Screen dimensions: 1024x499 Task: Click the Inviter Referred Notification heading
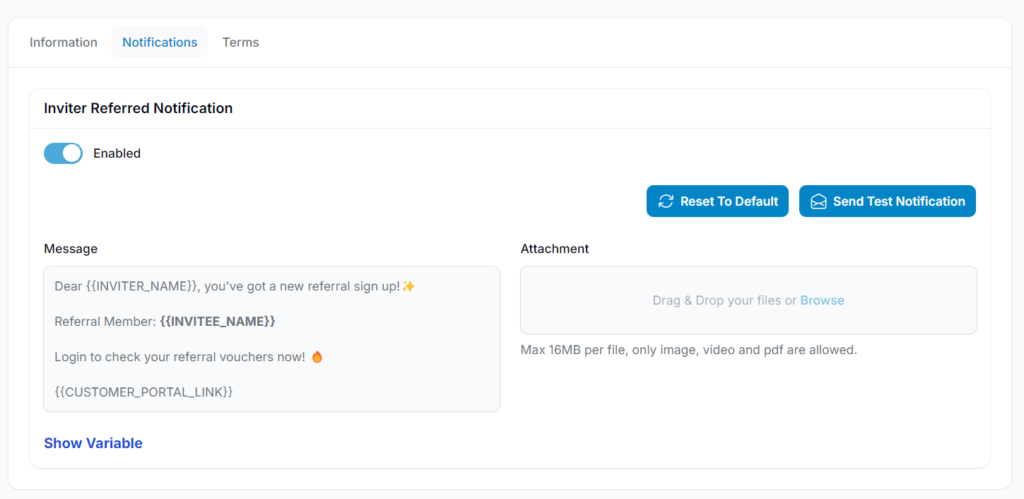click(138, 108)
